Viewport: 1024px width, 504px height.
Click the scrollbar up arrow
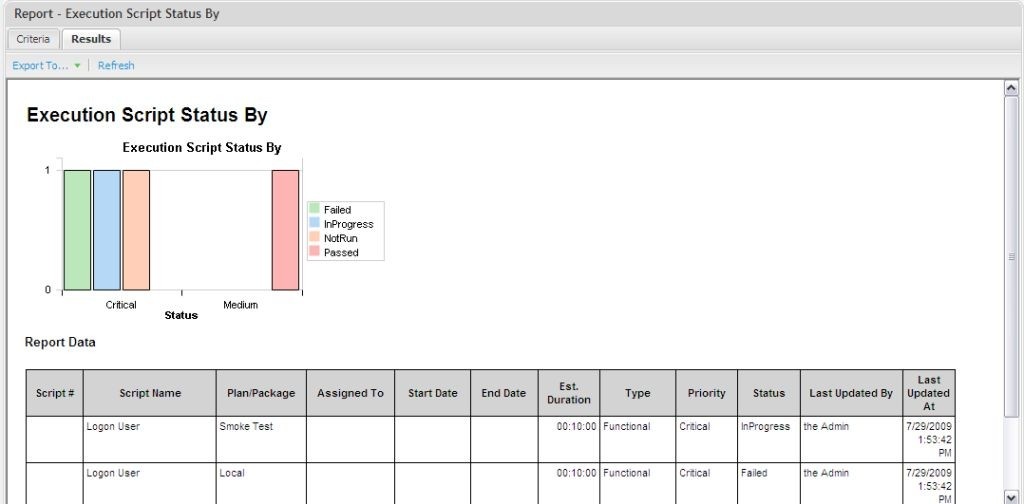point(1011,89)
